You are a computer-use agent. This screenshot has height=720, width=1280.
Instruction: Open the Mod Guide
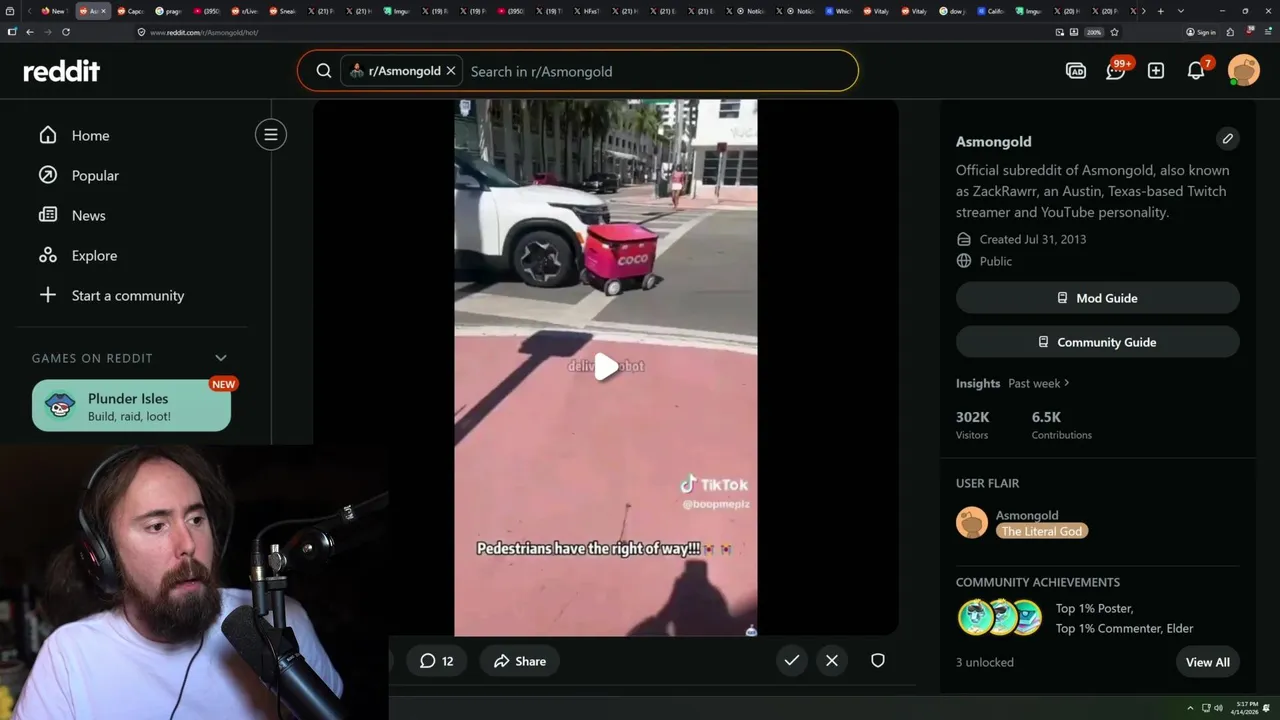click(x=1098, y=298)
